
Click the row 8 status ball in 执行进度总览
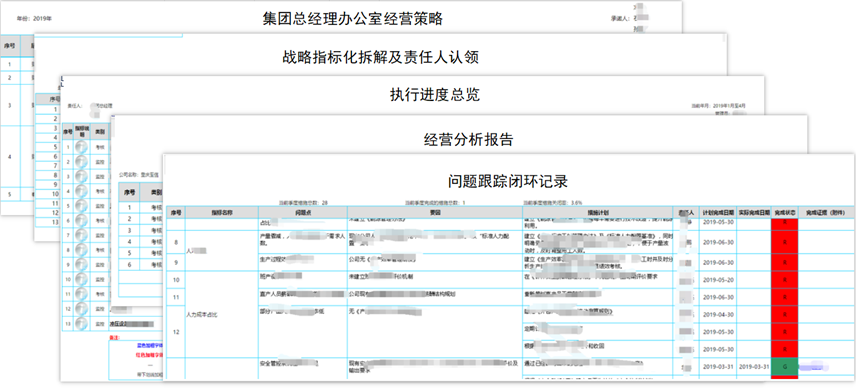(81, 250)
